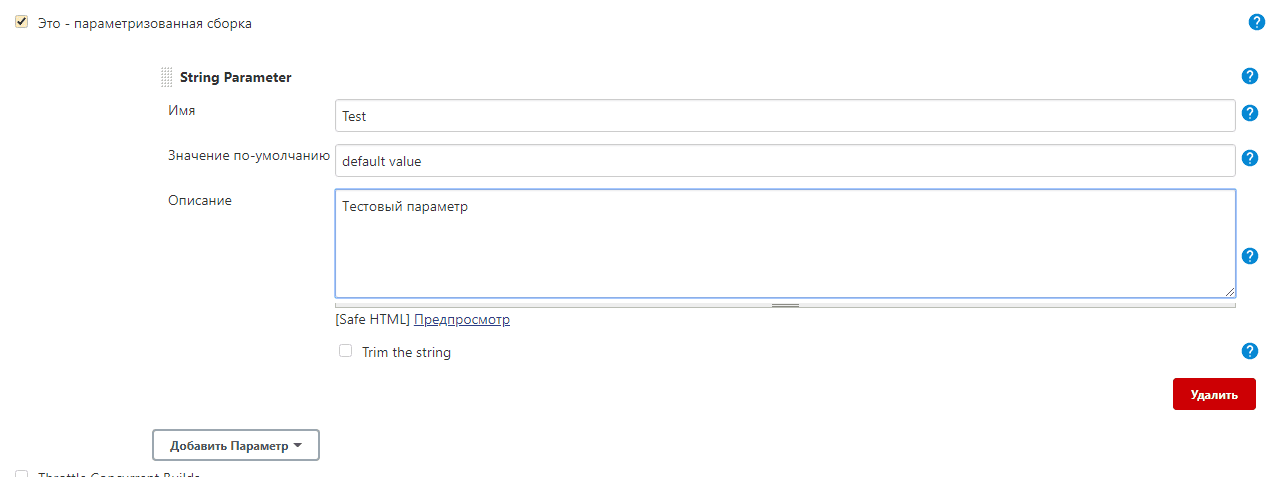Image resolution: width=1280 pixels, height=477 pixels.
Task: Show help for the Описание field
Action: click(1249, 256)
